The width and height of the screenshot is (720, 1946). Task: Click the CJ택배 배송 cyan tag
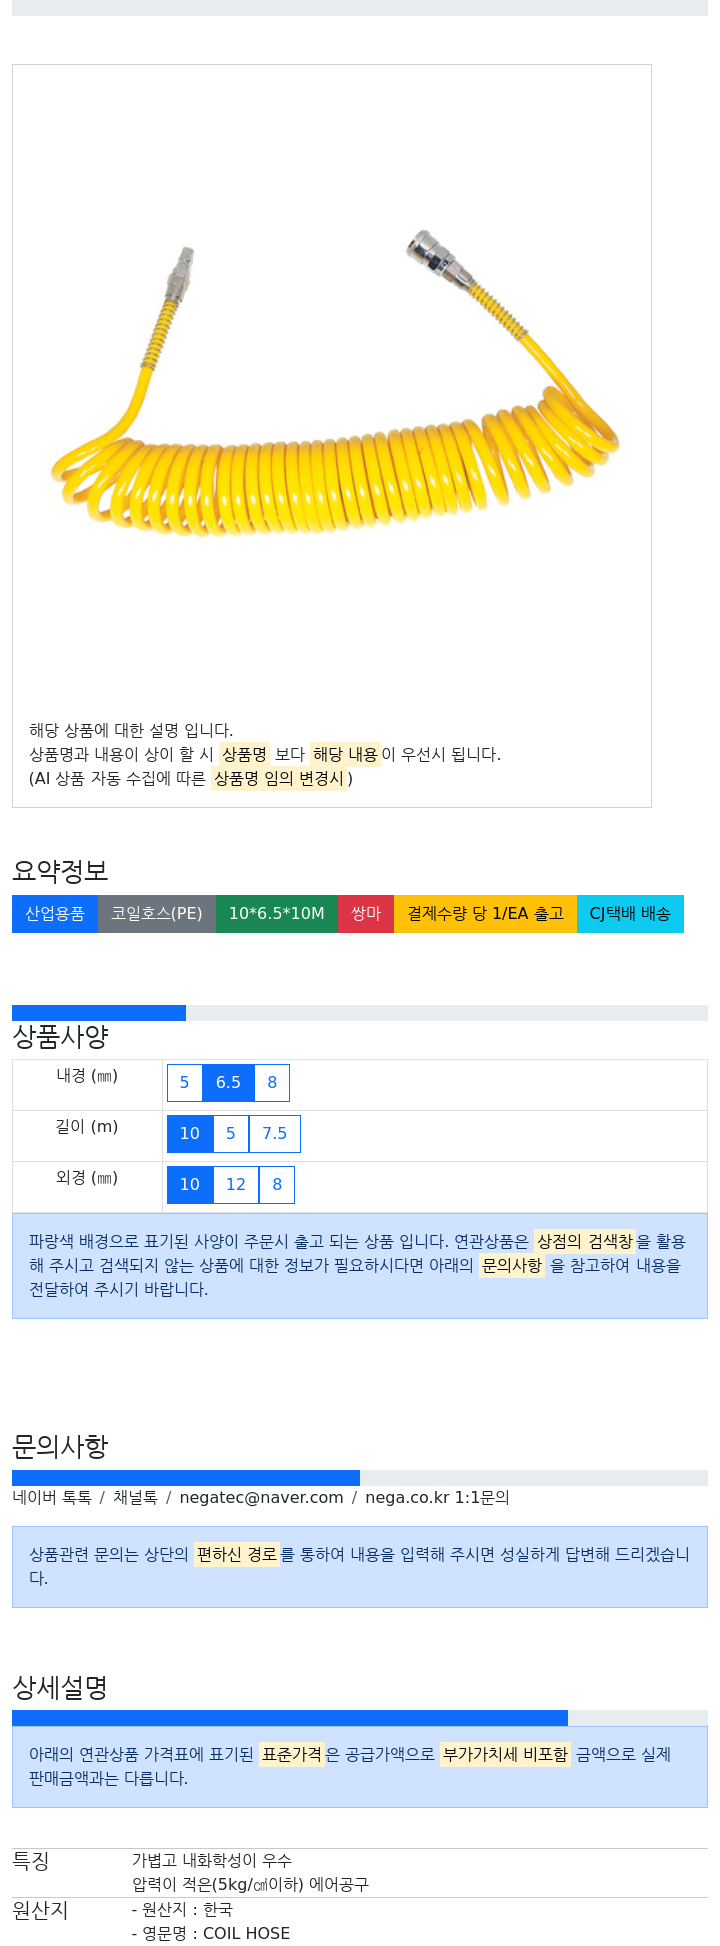pyautogui.click(x=630, y=914)
